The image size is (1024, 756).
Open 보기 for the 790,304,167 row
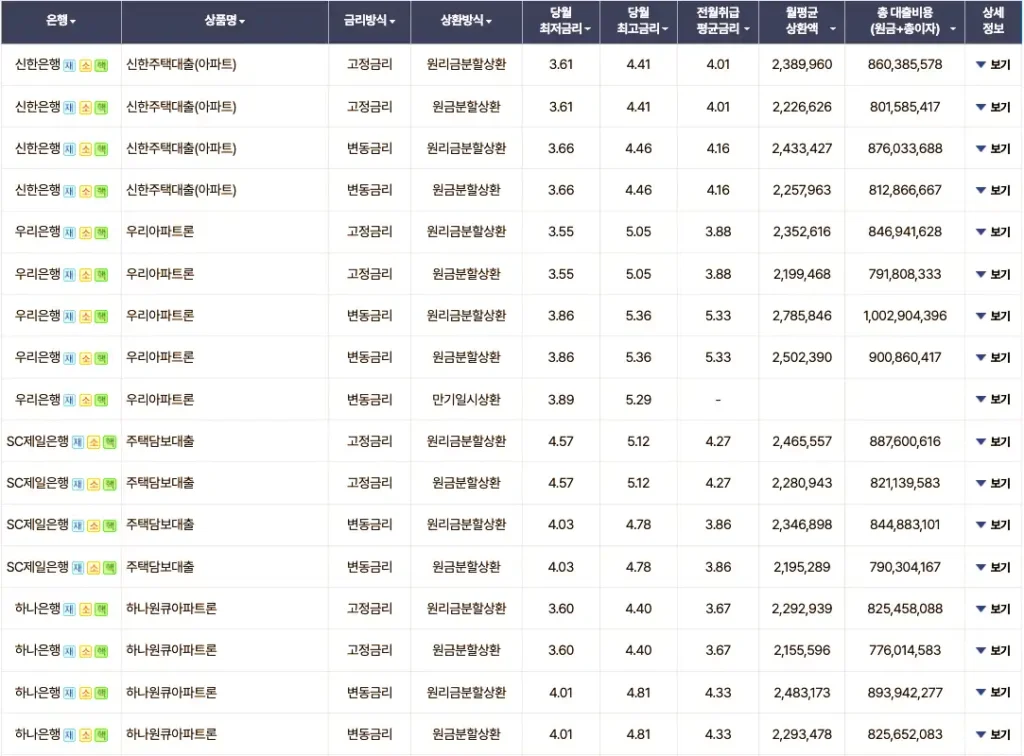tap(993, 567)
